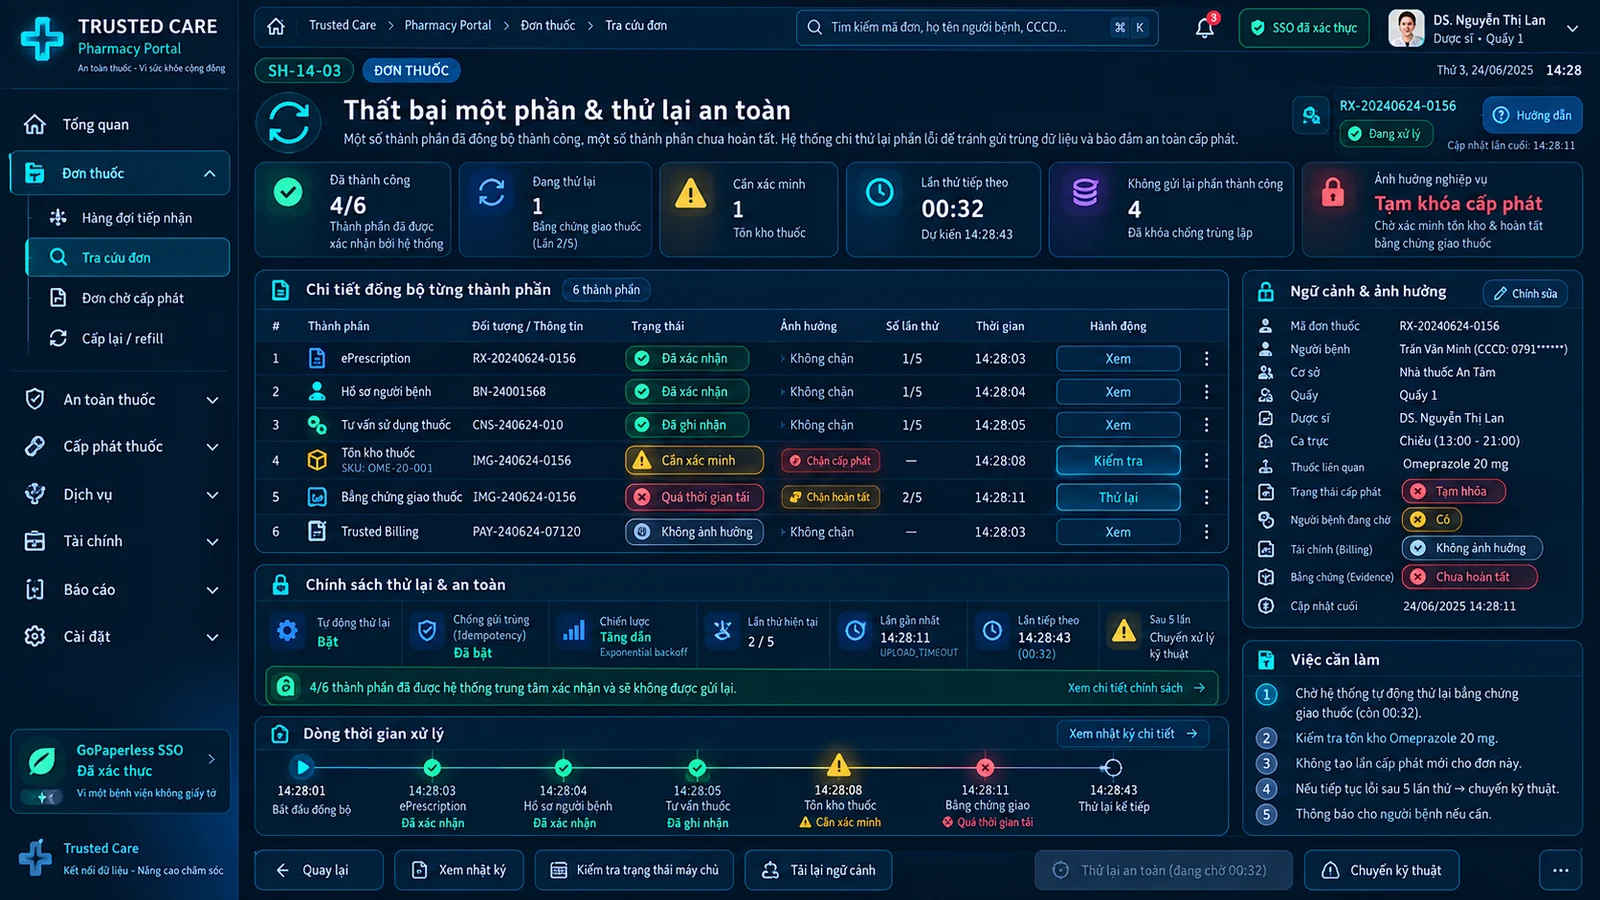Click the Đã thành công checkmark card icon

tap(288, 192)
